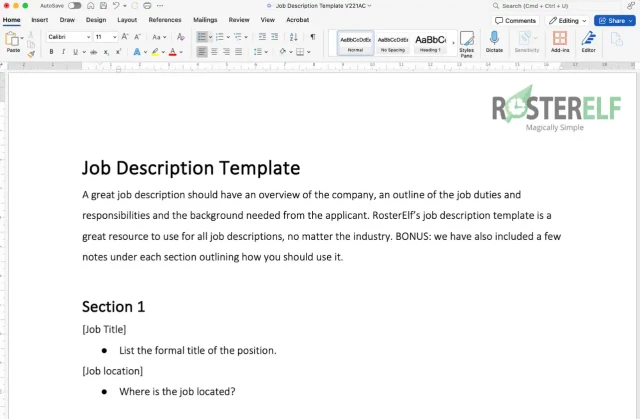Decrease font size with smaller A icon

(138, 37)
